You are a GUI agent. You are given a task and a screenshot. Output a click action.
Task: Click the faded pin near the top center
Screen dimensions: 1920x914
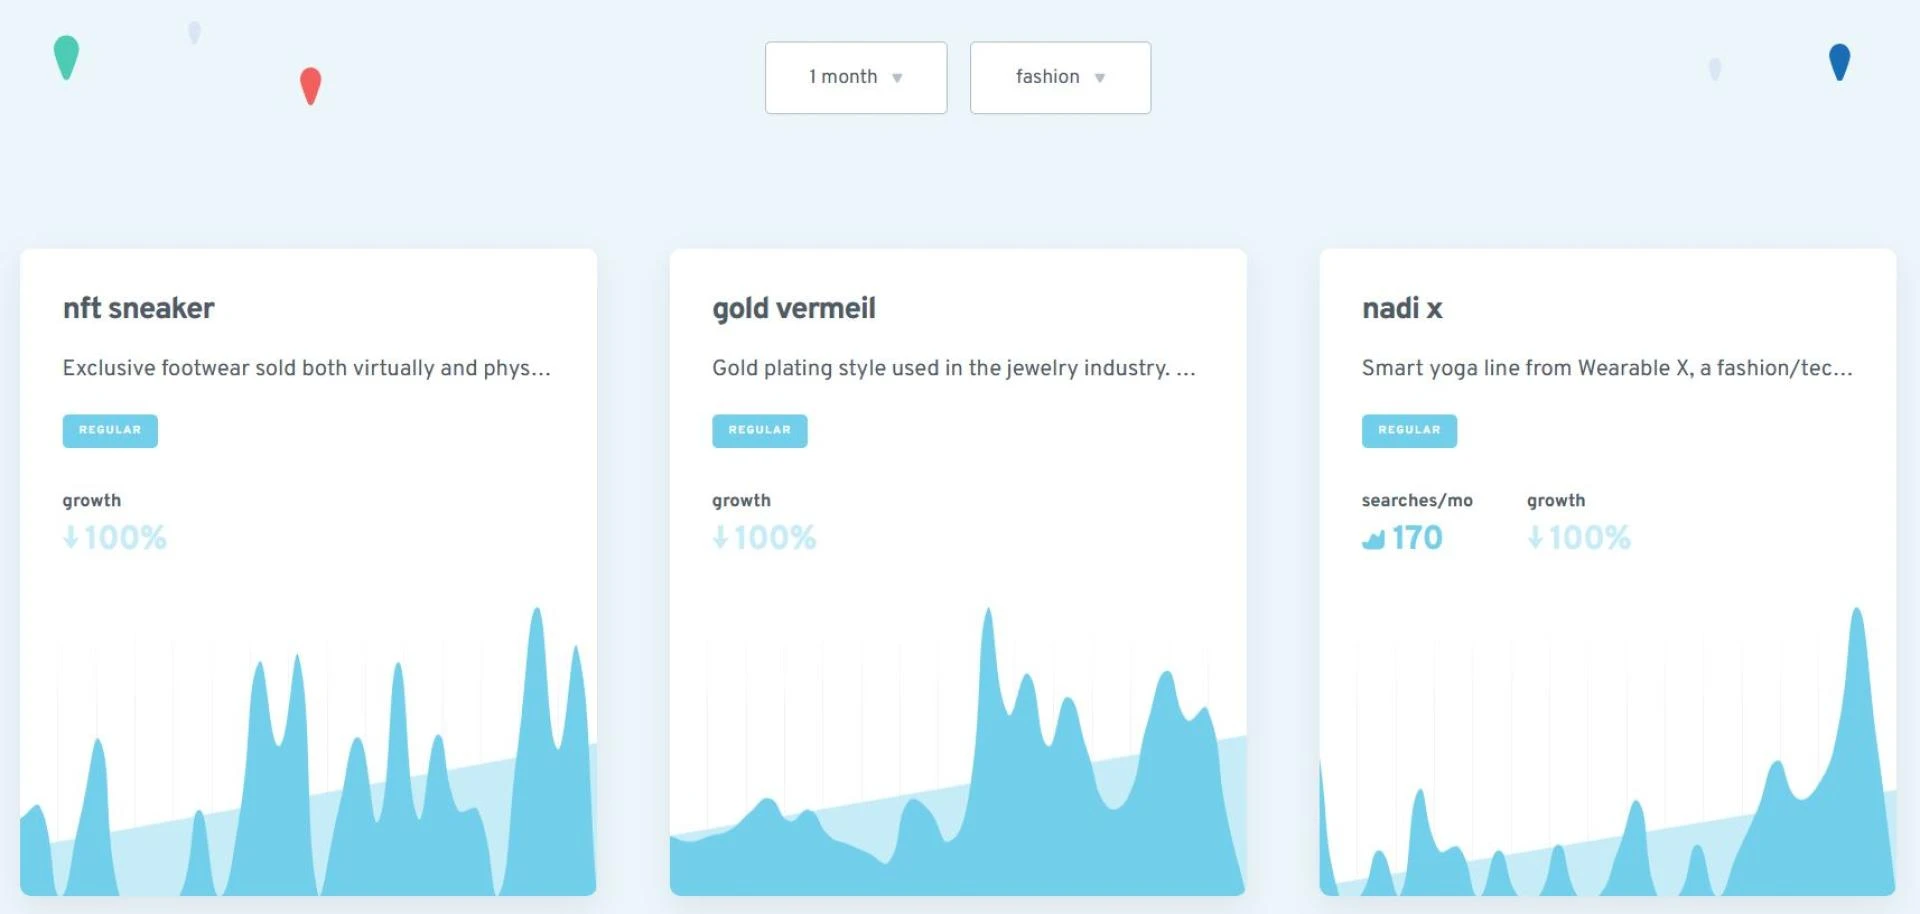coord(193,34)
